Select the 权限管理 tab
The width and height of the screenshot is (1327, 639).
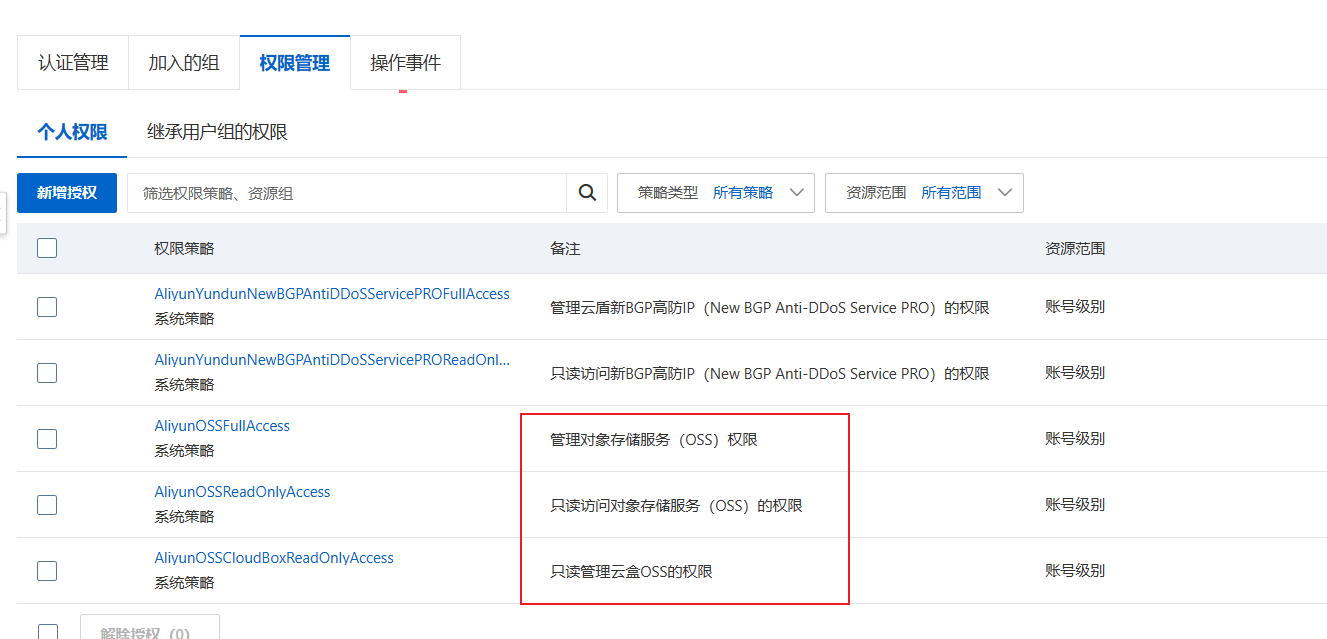pos(295,63)
